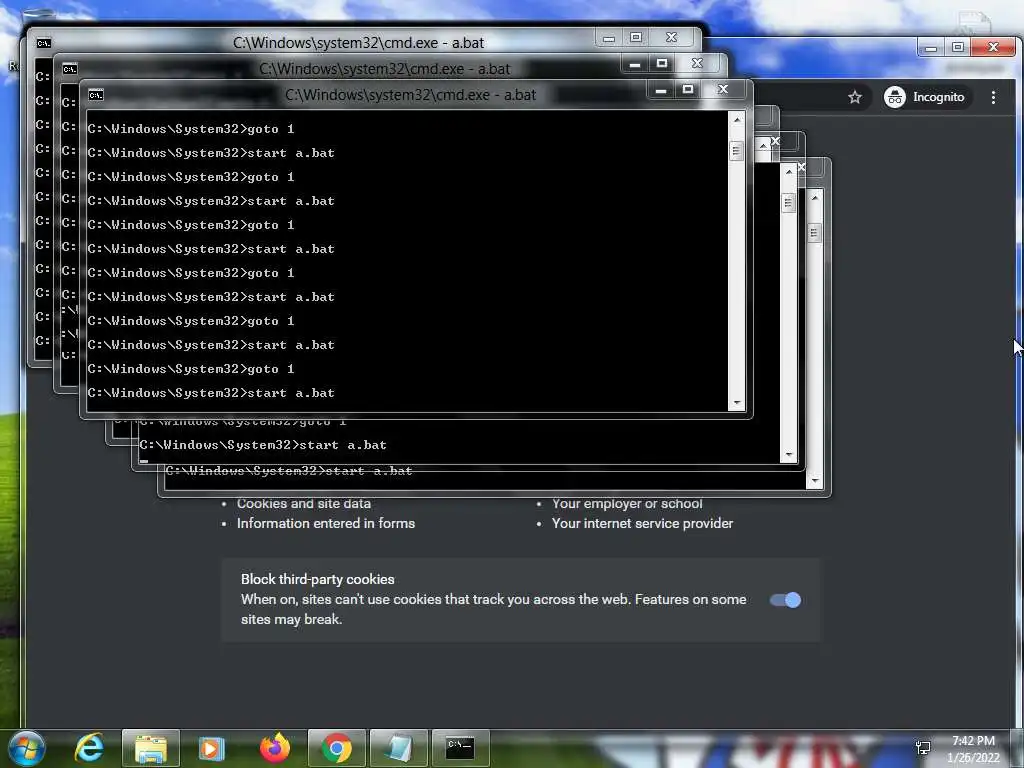Maximize the second cmd.exe window
Viewport: 1024px width, 768px height.
coord(662,63)
